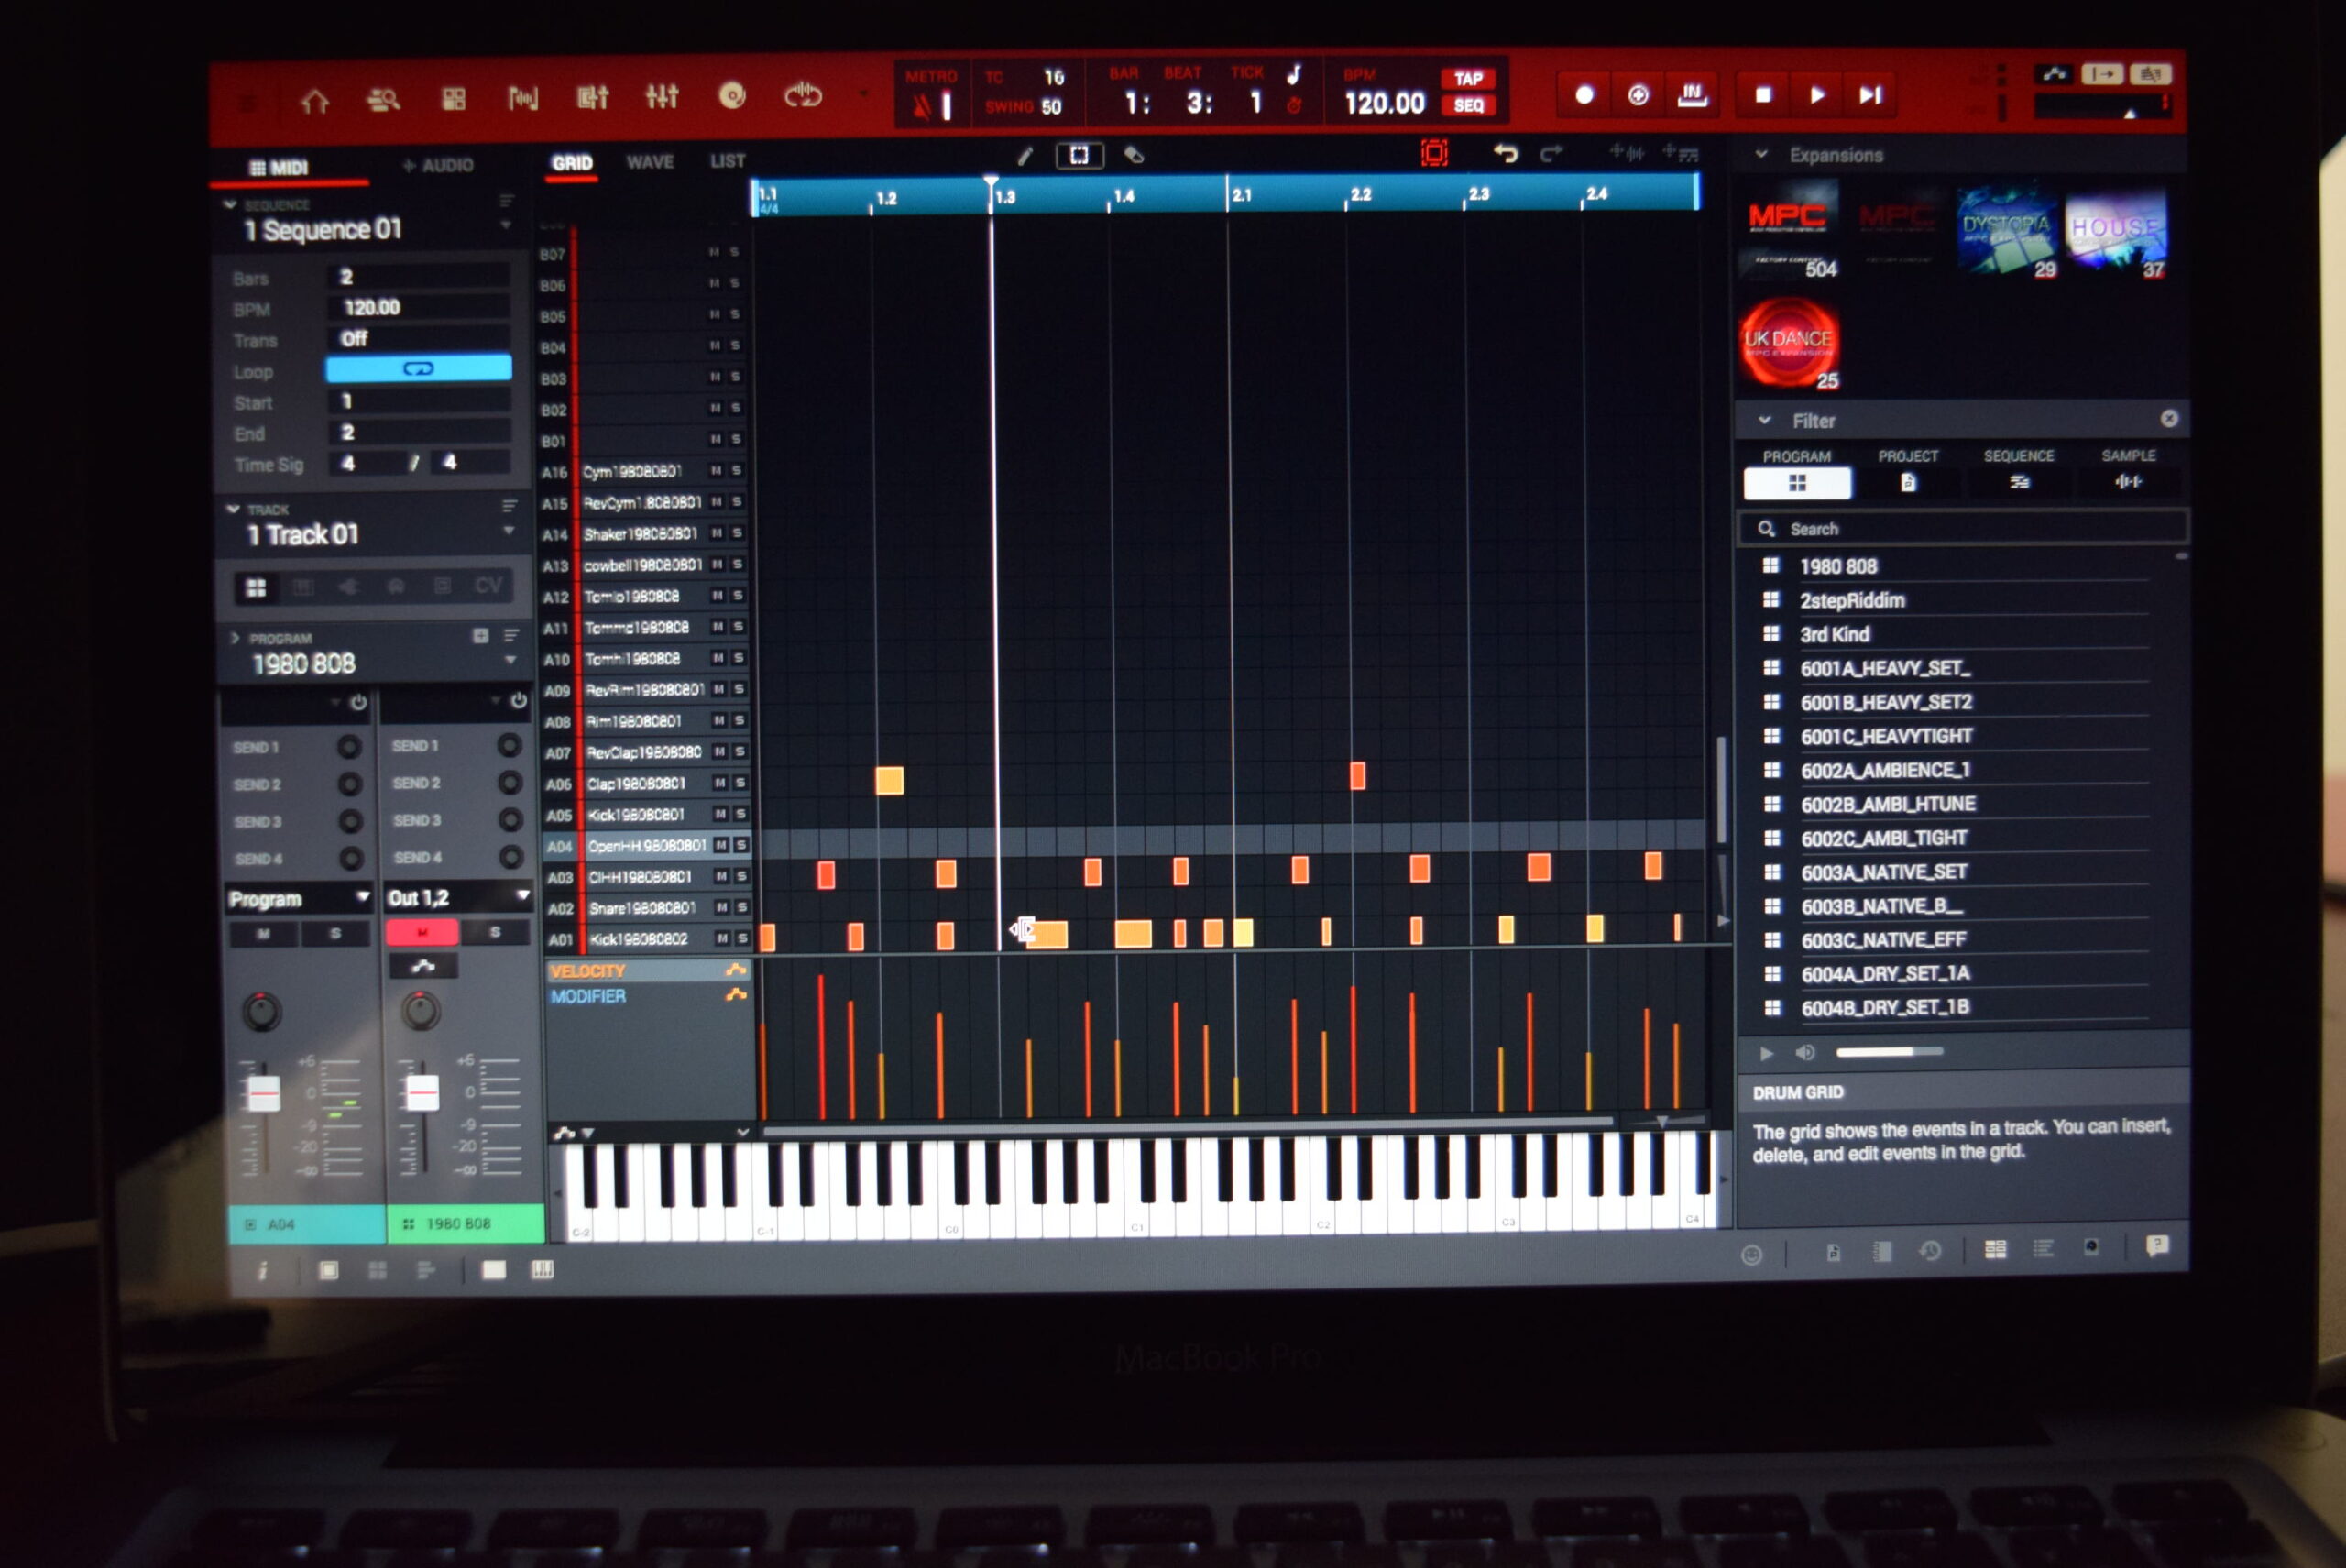Switch to the AUDIO tab
The width and height of the screenshot is (2346, 1568).
438,165
